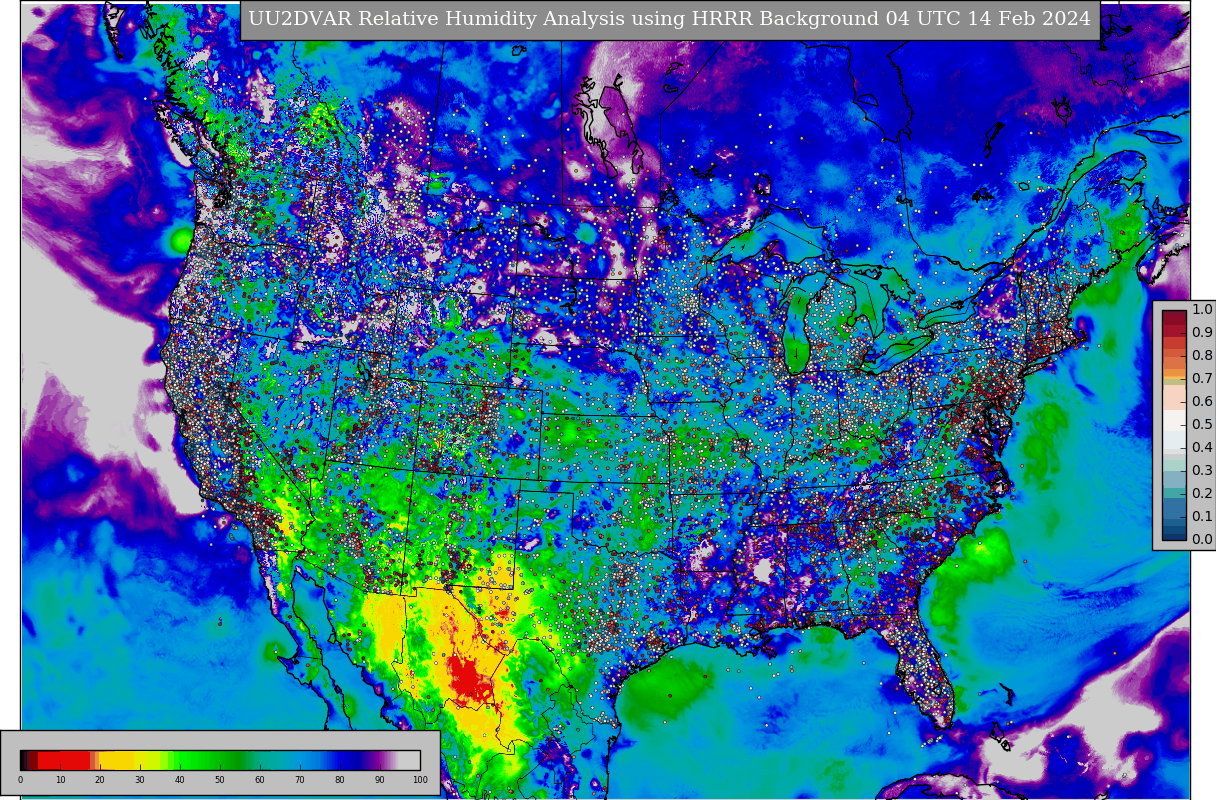Click the 100 label on humidity colorbar

pyautogui.click(x=420, y=780)
